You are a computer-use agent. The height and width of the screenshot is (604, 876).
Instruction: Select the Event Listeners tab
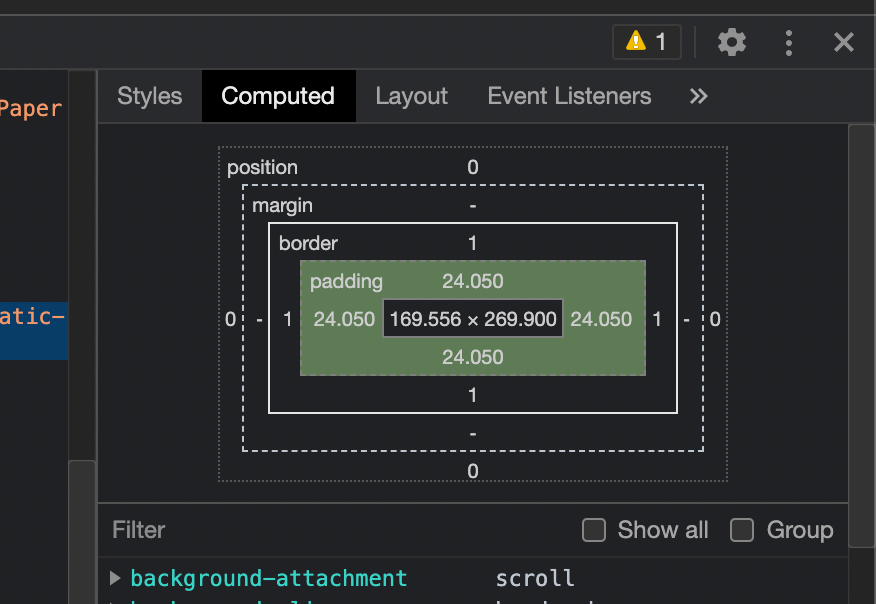(x=569, y=96)
